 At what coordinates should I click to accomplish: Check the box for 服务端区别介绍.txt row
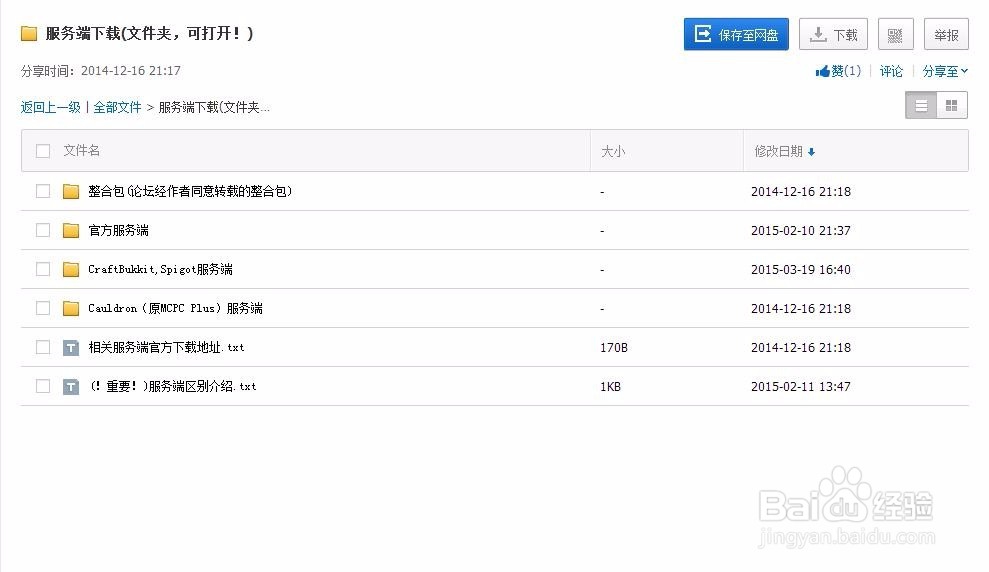tap(43, 386)
